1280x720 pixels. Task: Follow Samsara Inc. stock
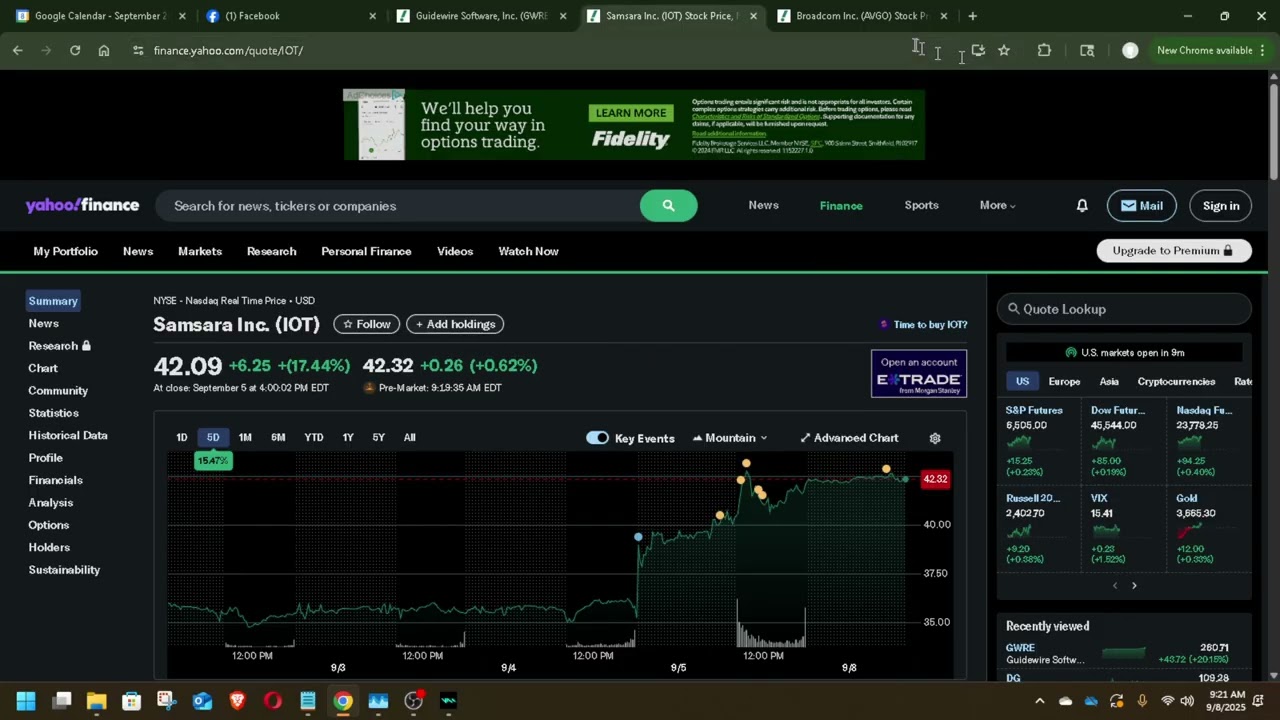pos(367,324)
